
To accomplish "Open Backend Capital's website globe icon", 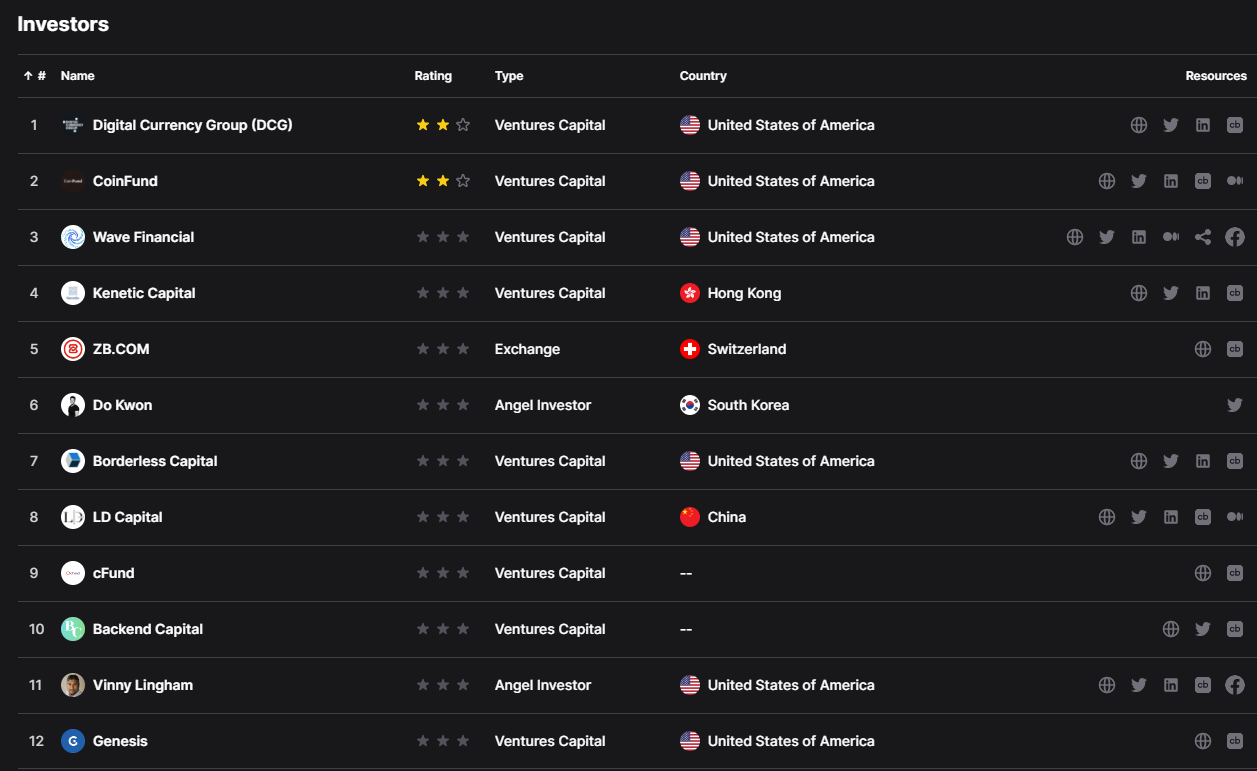I will point(1171,629).
